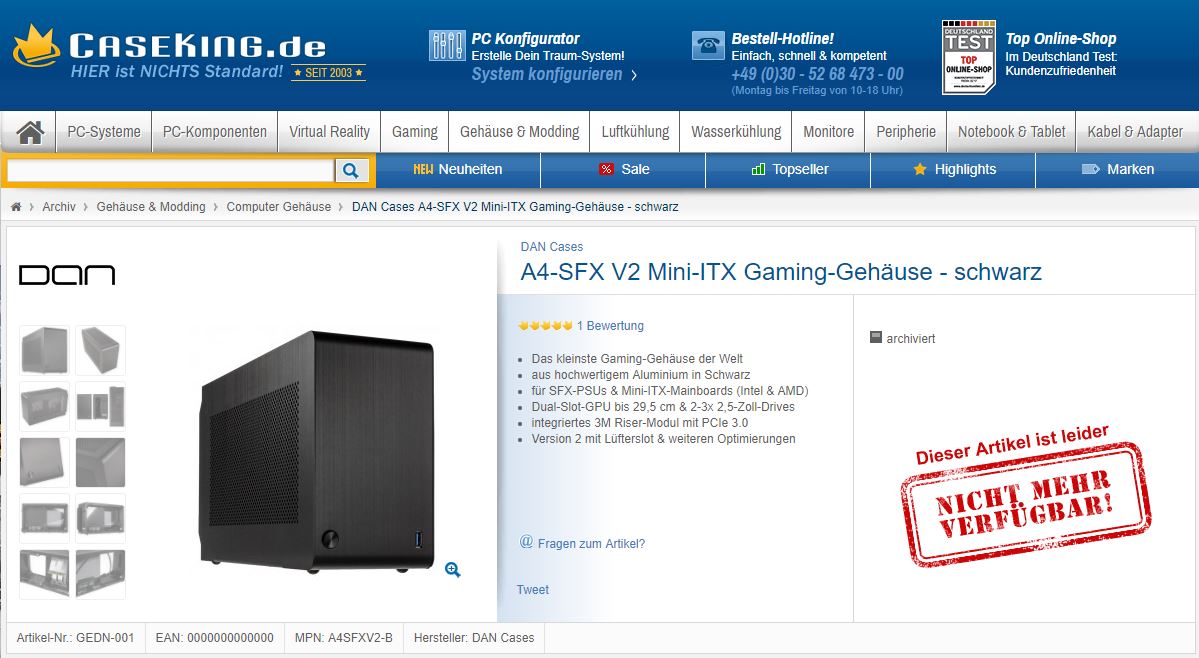This screenshot has width=1199, height=658.
Task: Open the Highlights tab with star
Action: pyautogui.click(x=954, y=170)
